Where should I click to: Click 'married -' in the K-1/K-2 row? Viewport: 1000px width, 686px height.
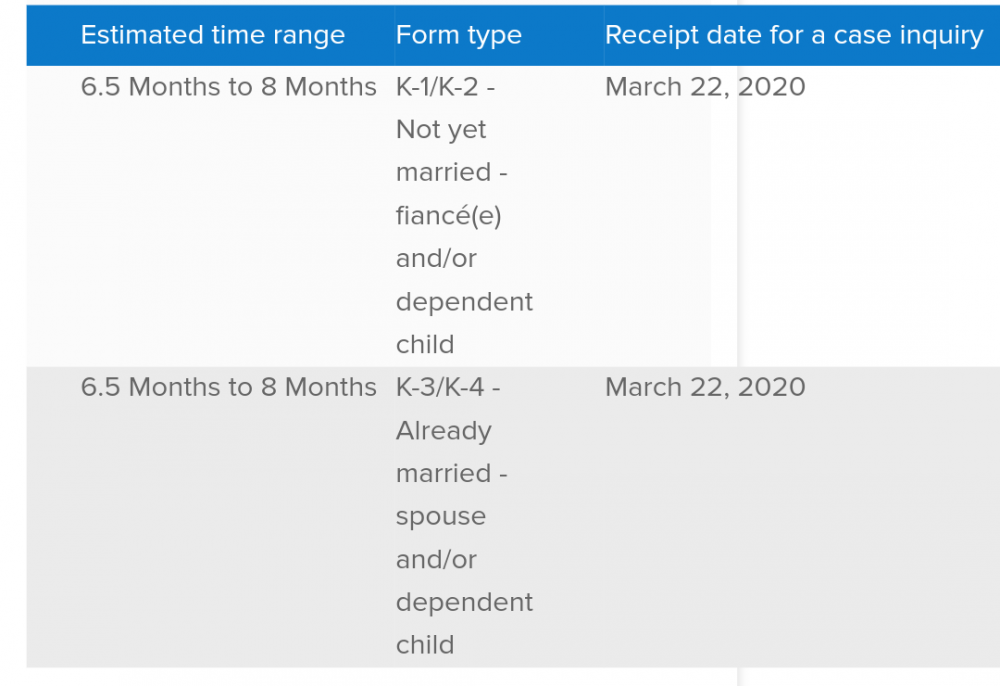point(452,172)
